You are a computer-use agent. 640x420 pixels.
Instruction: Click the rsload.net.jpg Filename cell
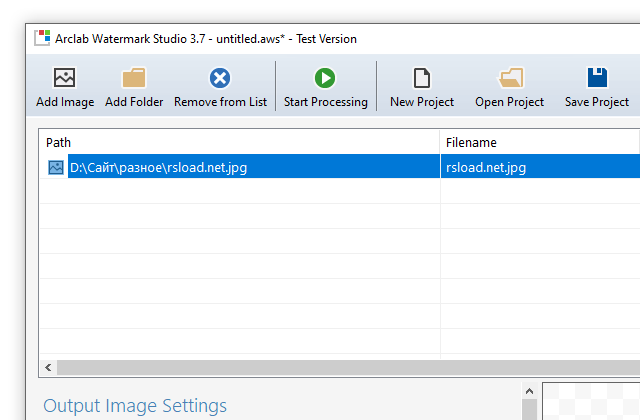(486, 168)
